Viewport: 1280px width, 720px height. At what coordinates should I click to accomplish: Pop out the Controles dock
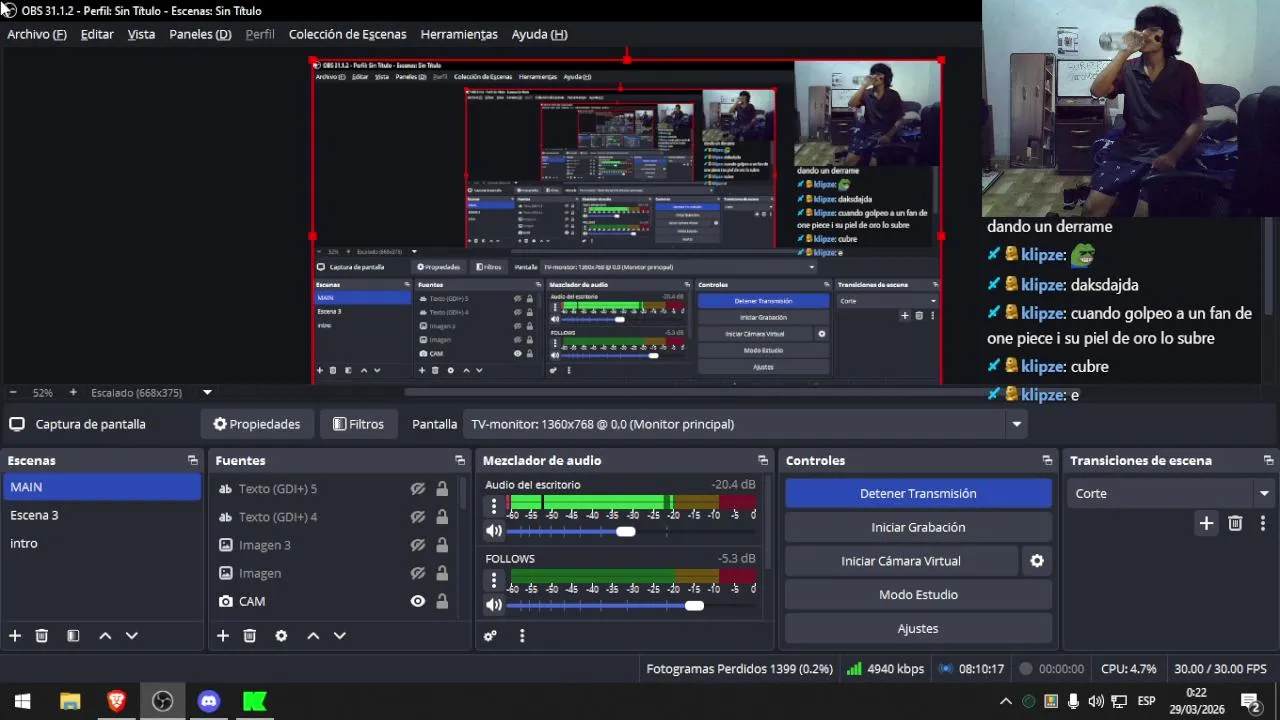click(1047, 461)
